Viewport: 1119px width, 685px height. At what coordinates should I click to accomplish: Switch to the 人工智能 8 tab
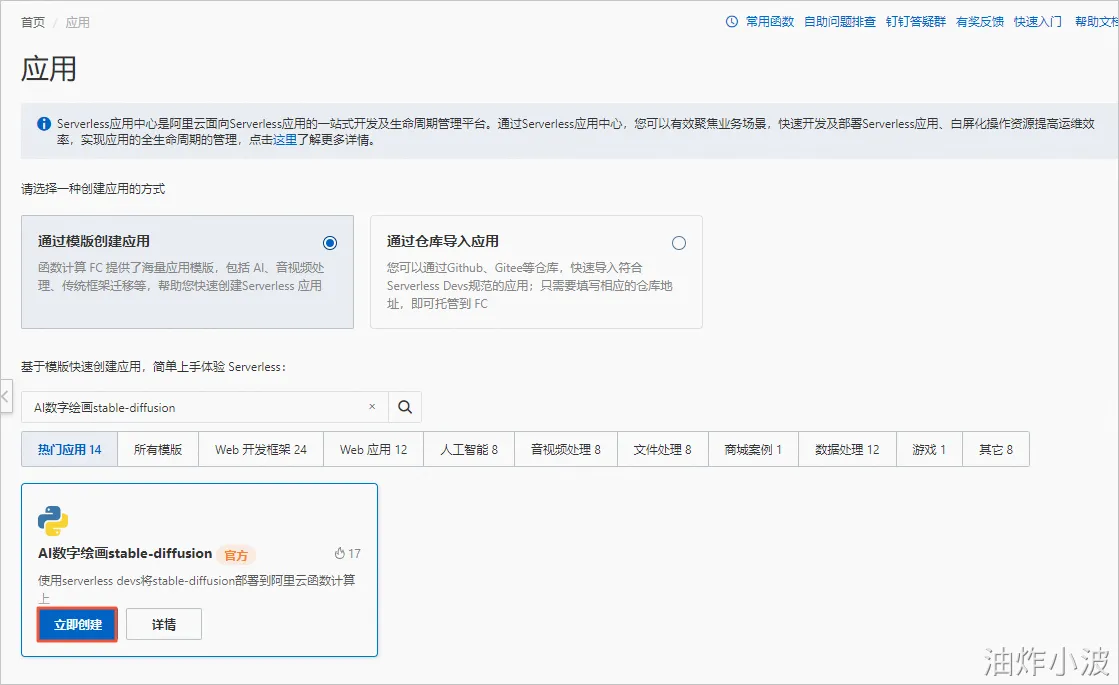click(x=469, y=449)
